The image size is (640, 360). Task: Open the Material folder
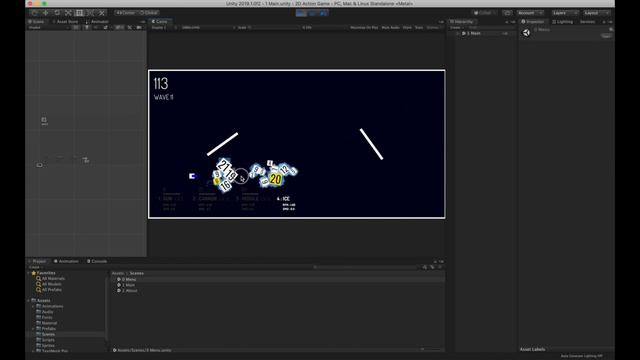[x=46, y=323]
